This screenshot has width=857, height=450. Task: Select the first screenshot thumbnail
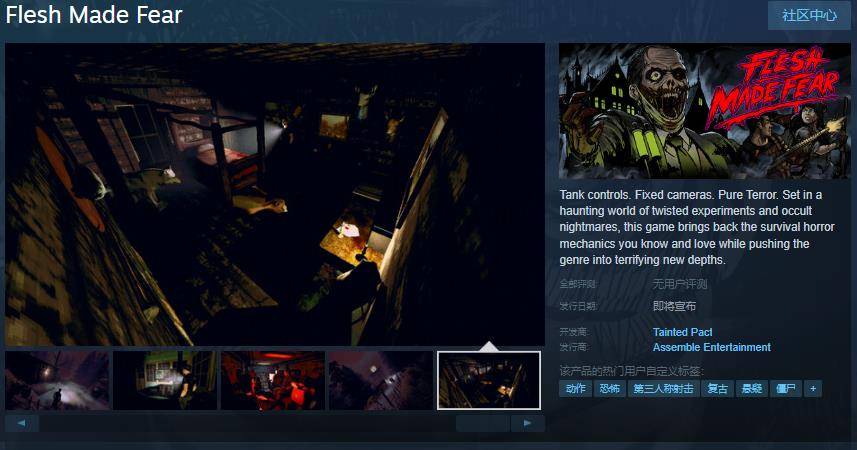(x=57, y=380)
